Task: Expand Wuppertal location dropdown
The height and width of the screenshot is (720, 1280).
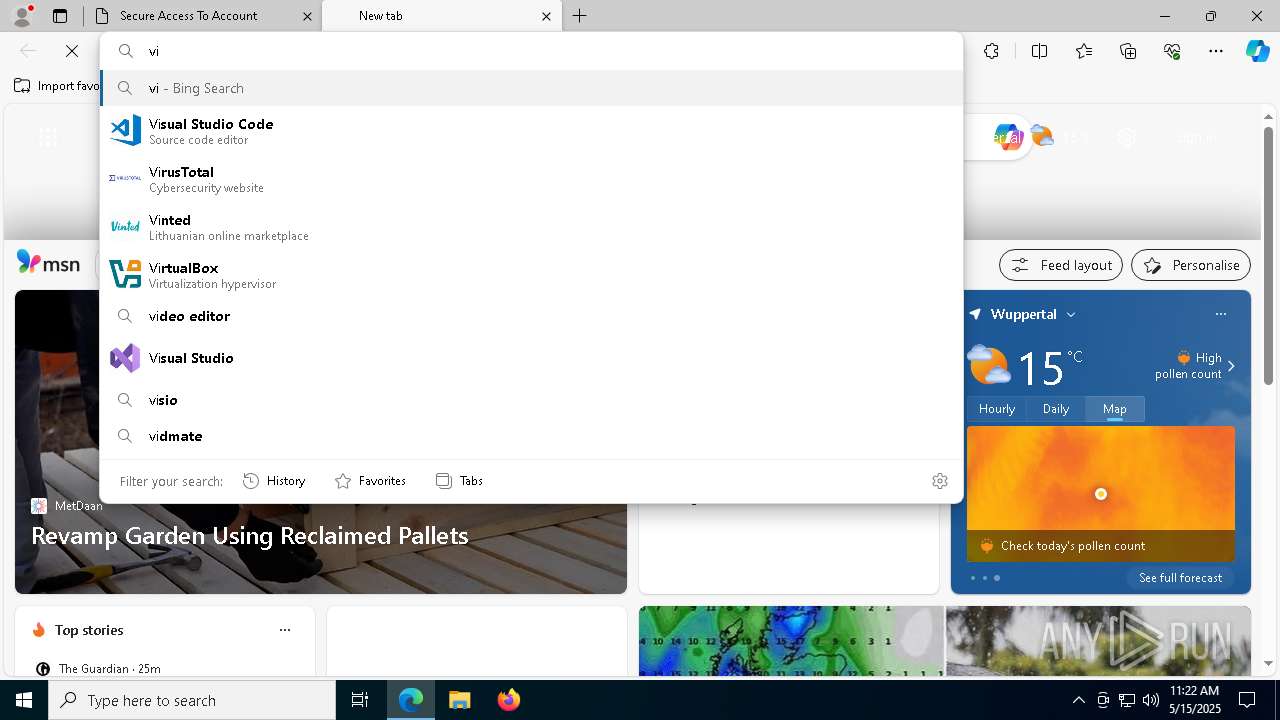Action: point(1071,314)
